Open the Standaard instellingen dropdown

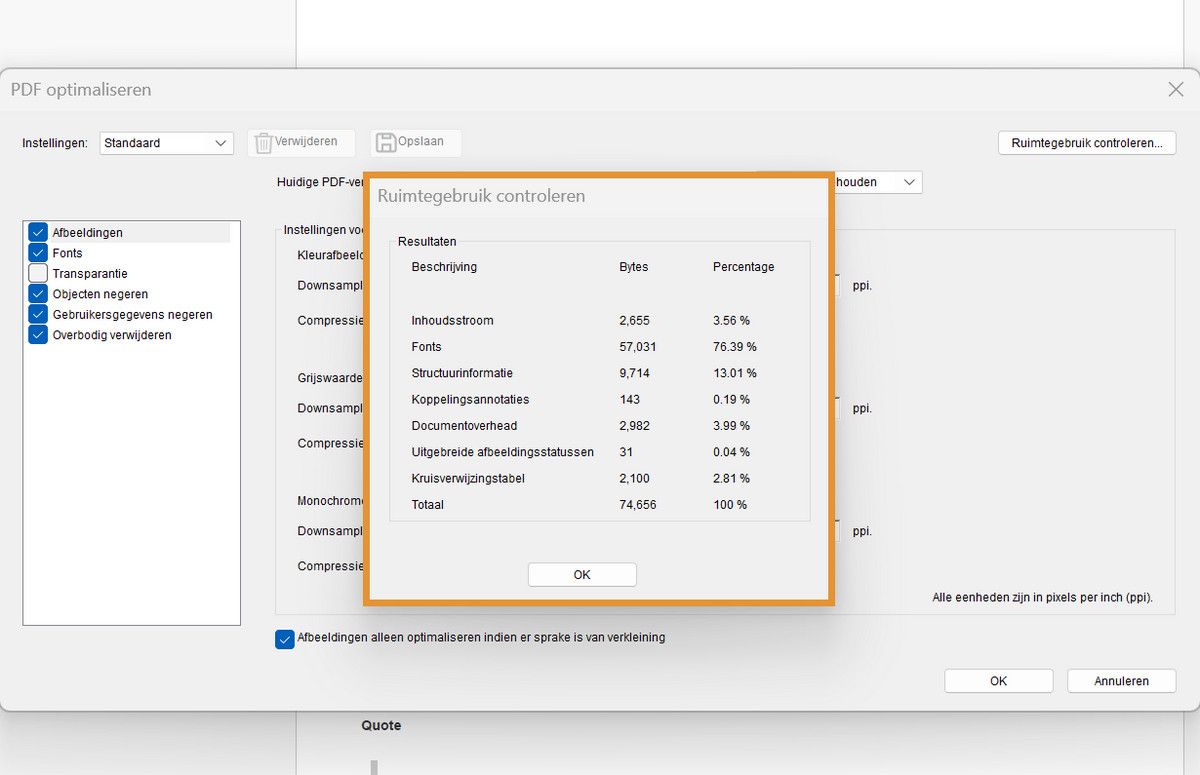coord(166,143)
